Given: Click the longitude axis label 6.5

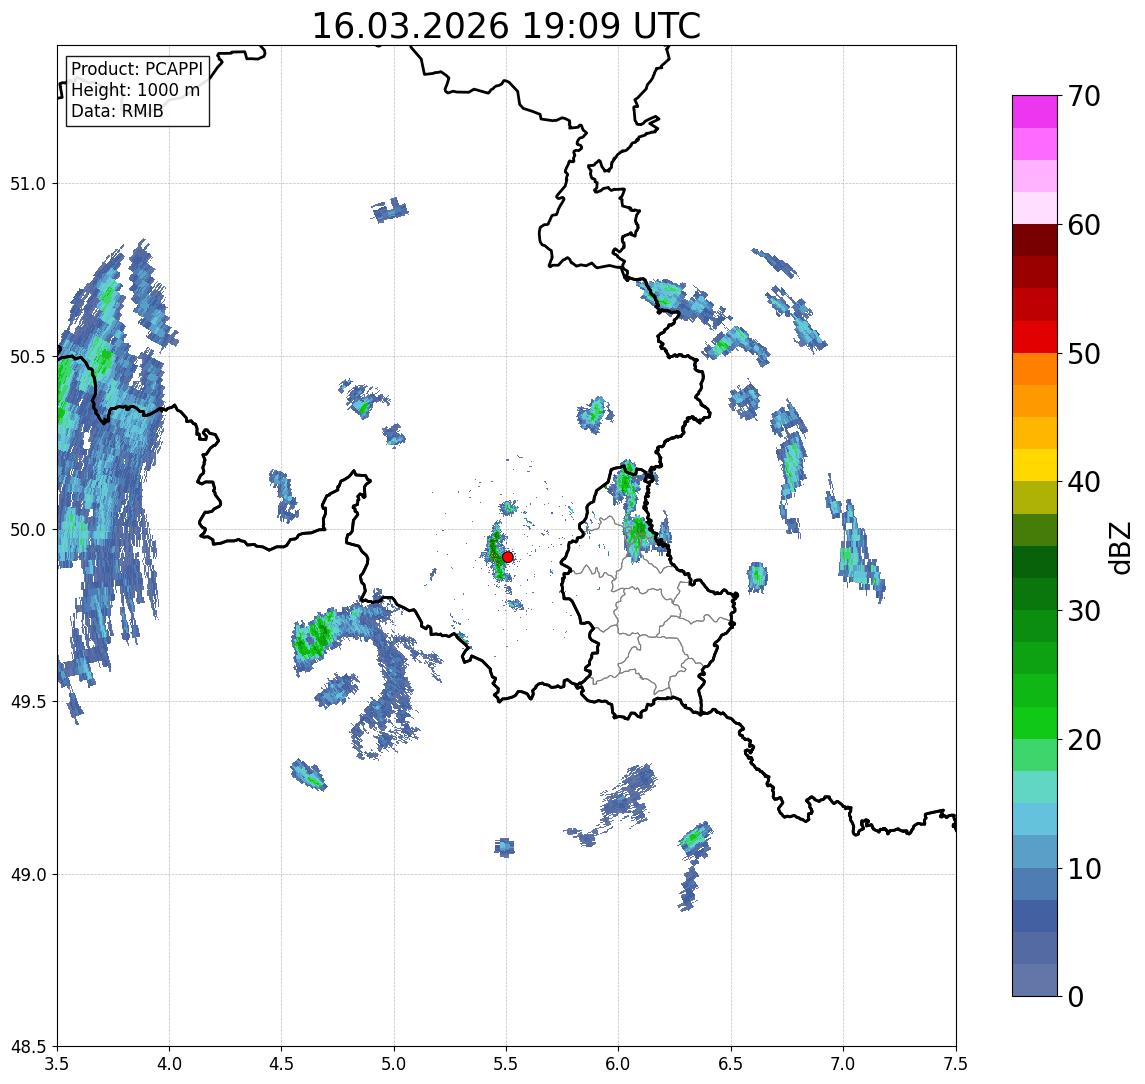Looking at the screenshot, I should [x=732, y=1064].
